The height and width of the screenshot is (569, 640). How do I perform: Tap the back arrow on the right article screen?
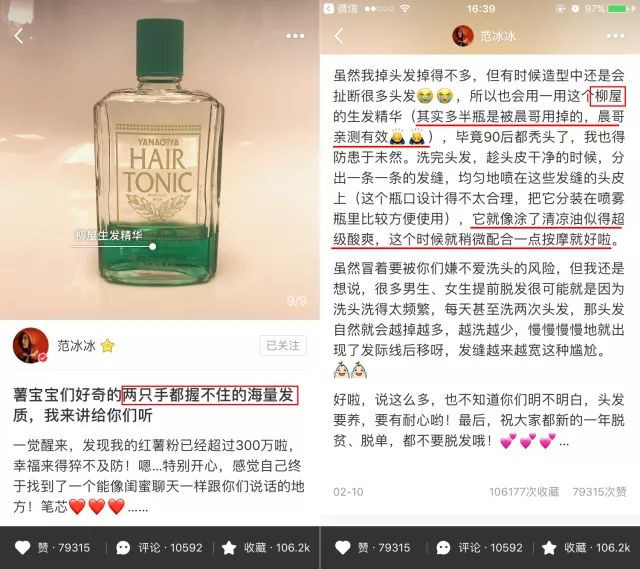(339, 36)
